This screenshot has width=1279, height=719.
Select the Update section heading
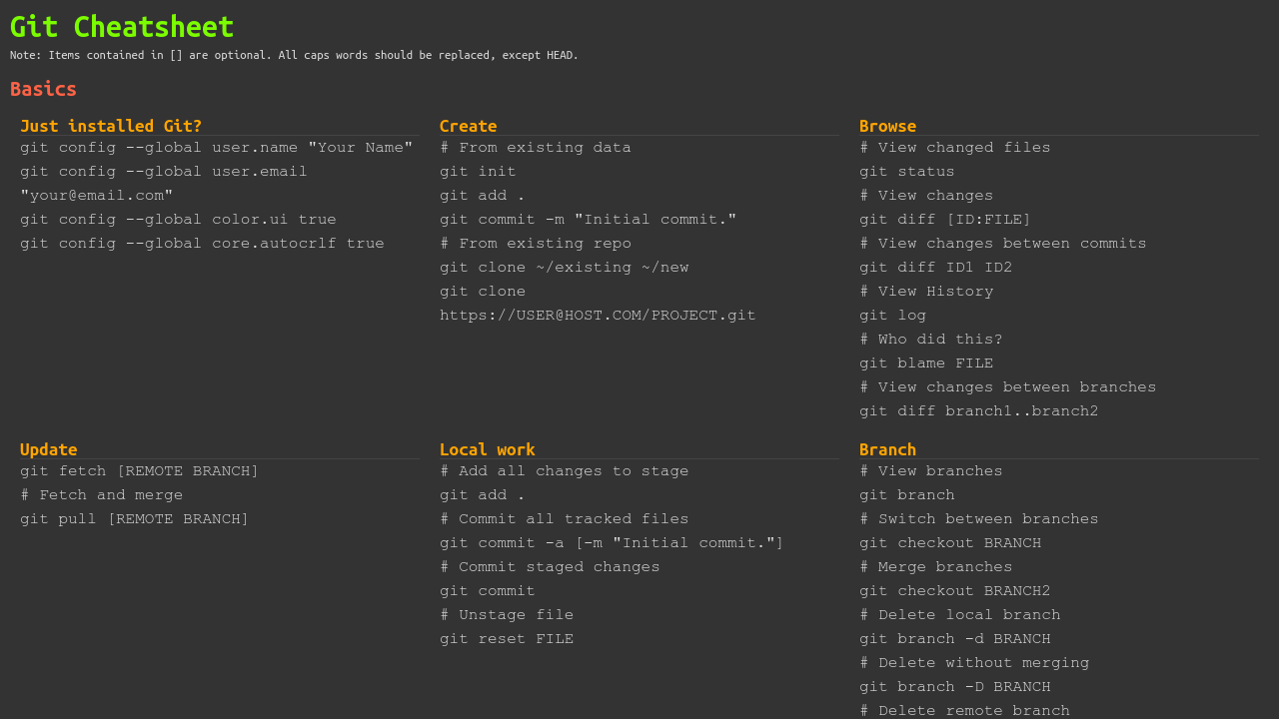tap(48, 450)
